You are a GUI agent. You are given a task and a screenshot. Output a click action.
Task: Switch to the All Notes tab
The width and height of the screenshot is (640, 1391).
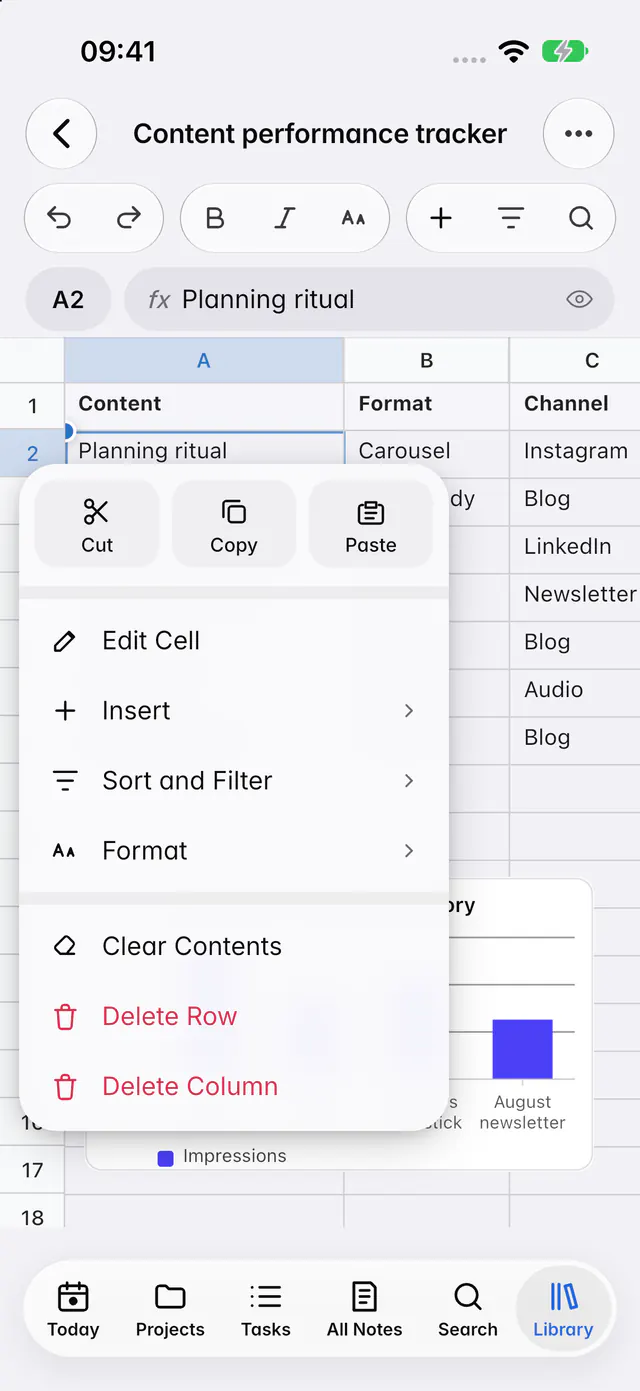tap(364, 1310)
